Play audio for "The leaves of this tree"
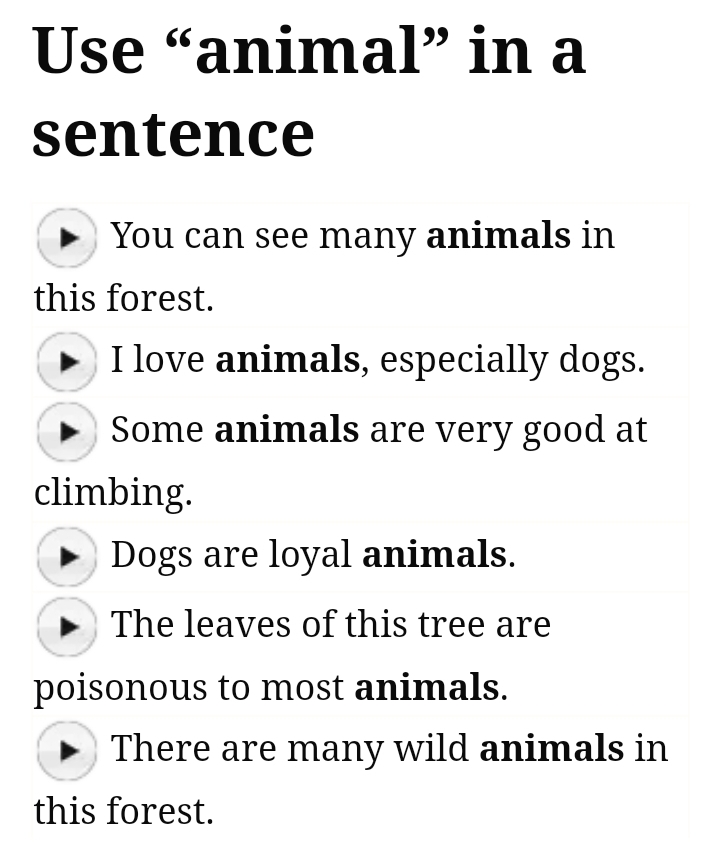 click(66, 626)
